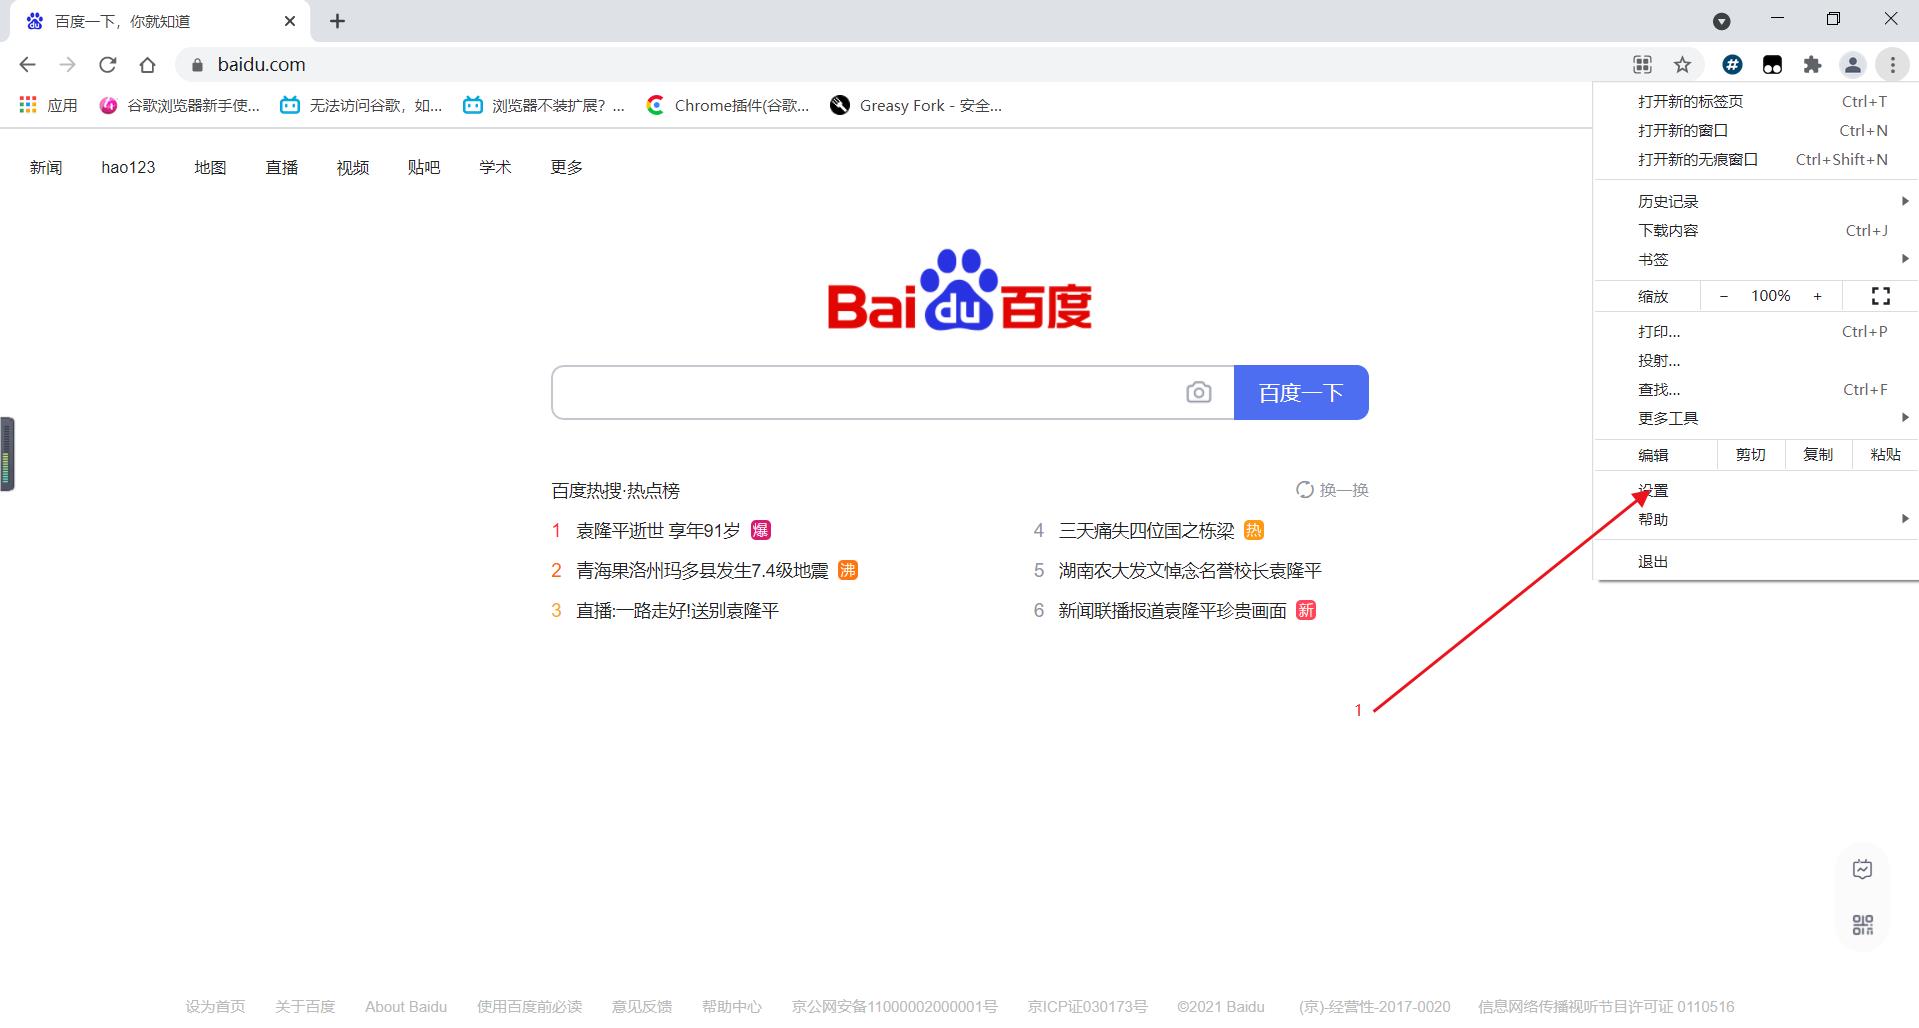Open the apps grid bookmark 应用
Image resolution: width=1919 pixels, height=1028 pixels.
coord(48,105)
